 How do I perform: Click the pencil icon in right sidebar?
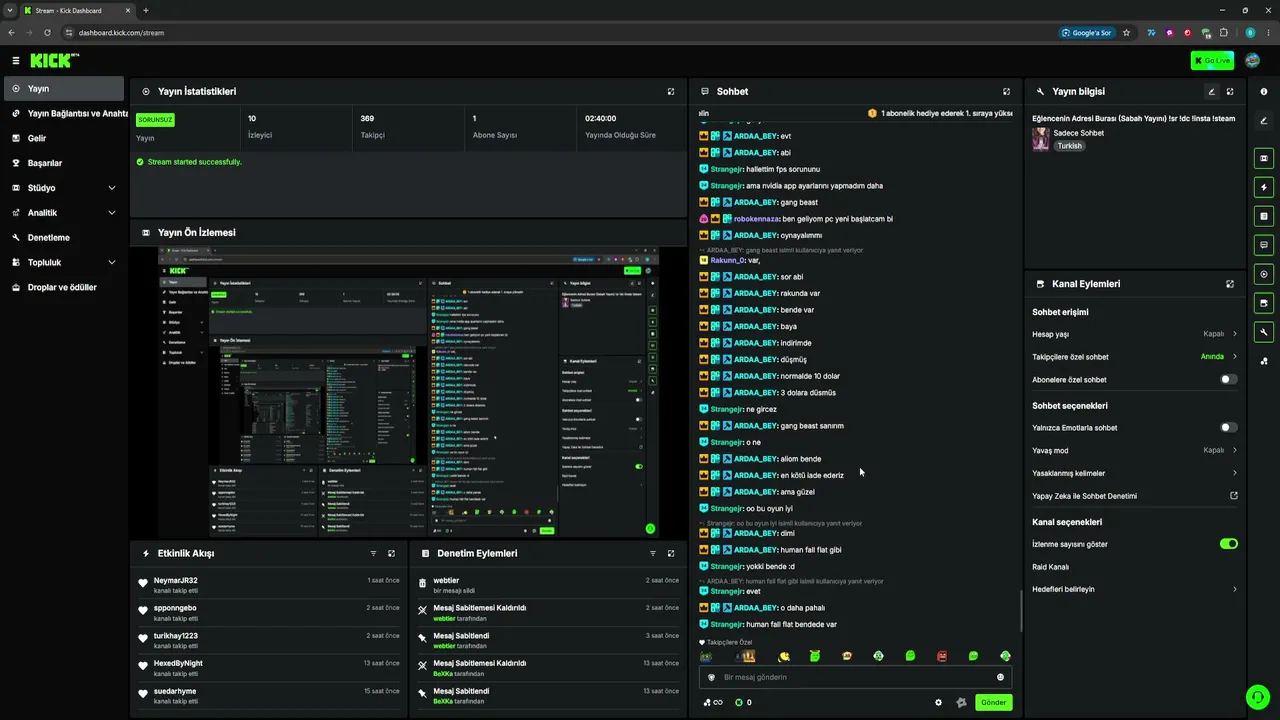coord(1264,120)
